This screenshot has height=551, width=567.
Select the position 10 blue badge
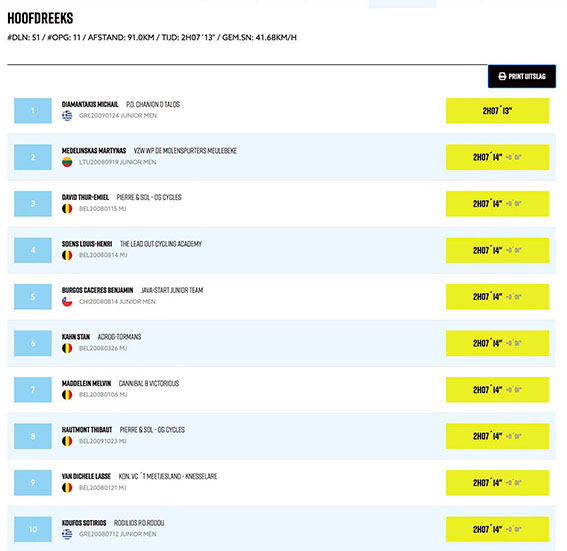(33, 529)
